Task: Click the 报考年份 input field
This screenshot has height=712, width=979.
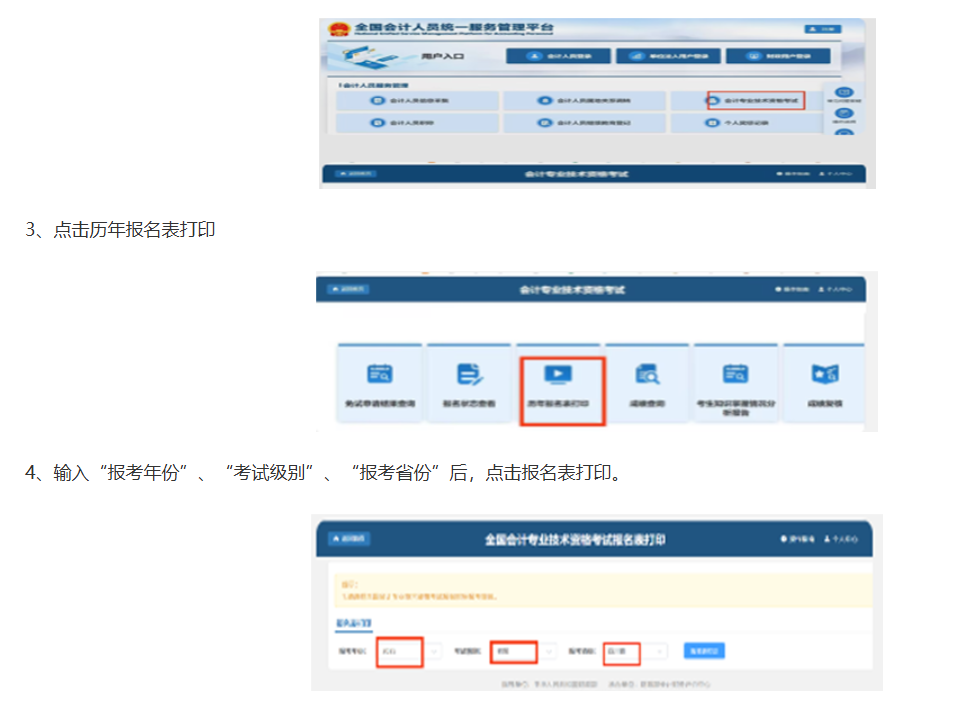Action: 400,651
